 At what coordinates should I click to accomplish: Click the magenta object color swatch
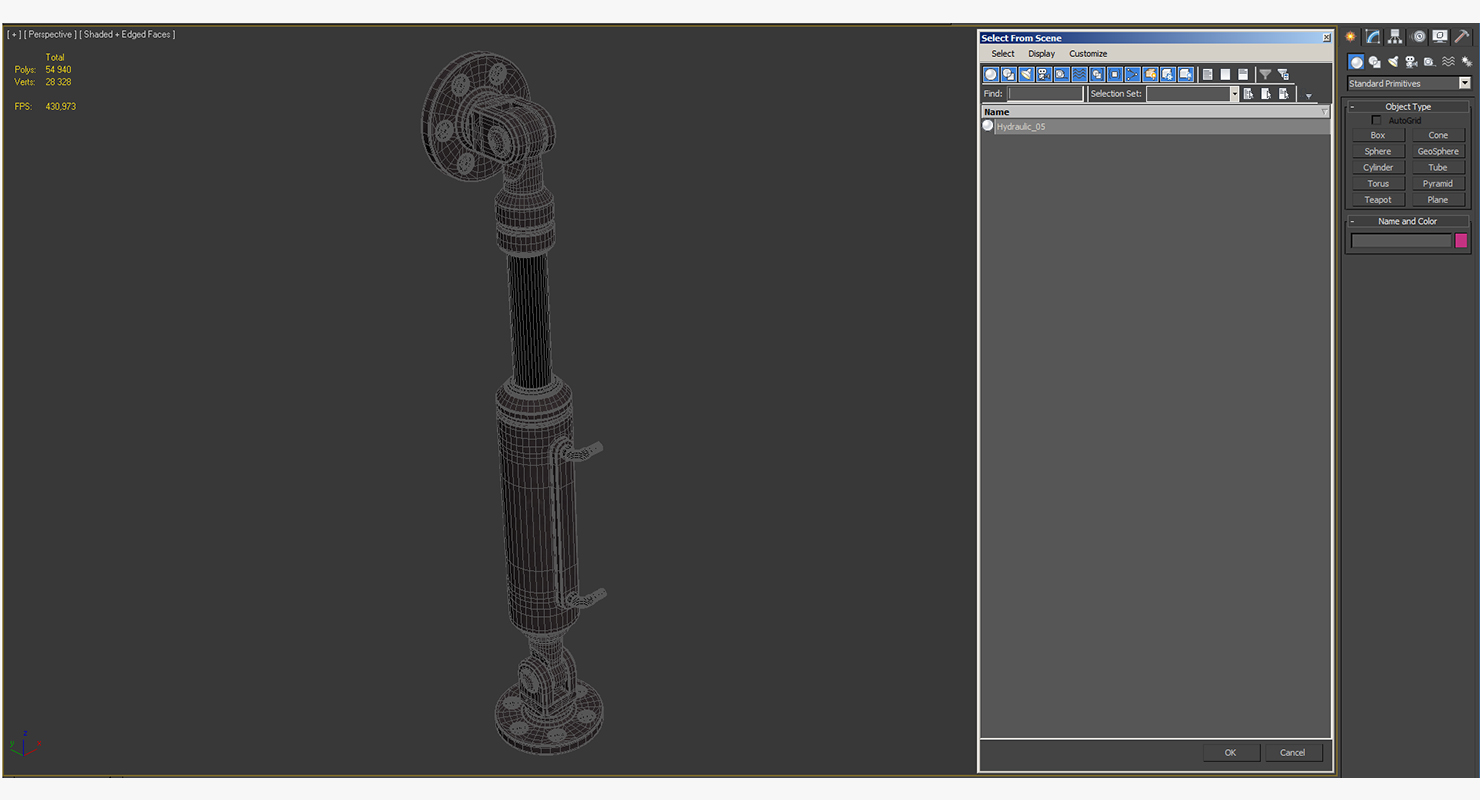[1461, 240]
